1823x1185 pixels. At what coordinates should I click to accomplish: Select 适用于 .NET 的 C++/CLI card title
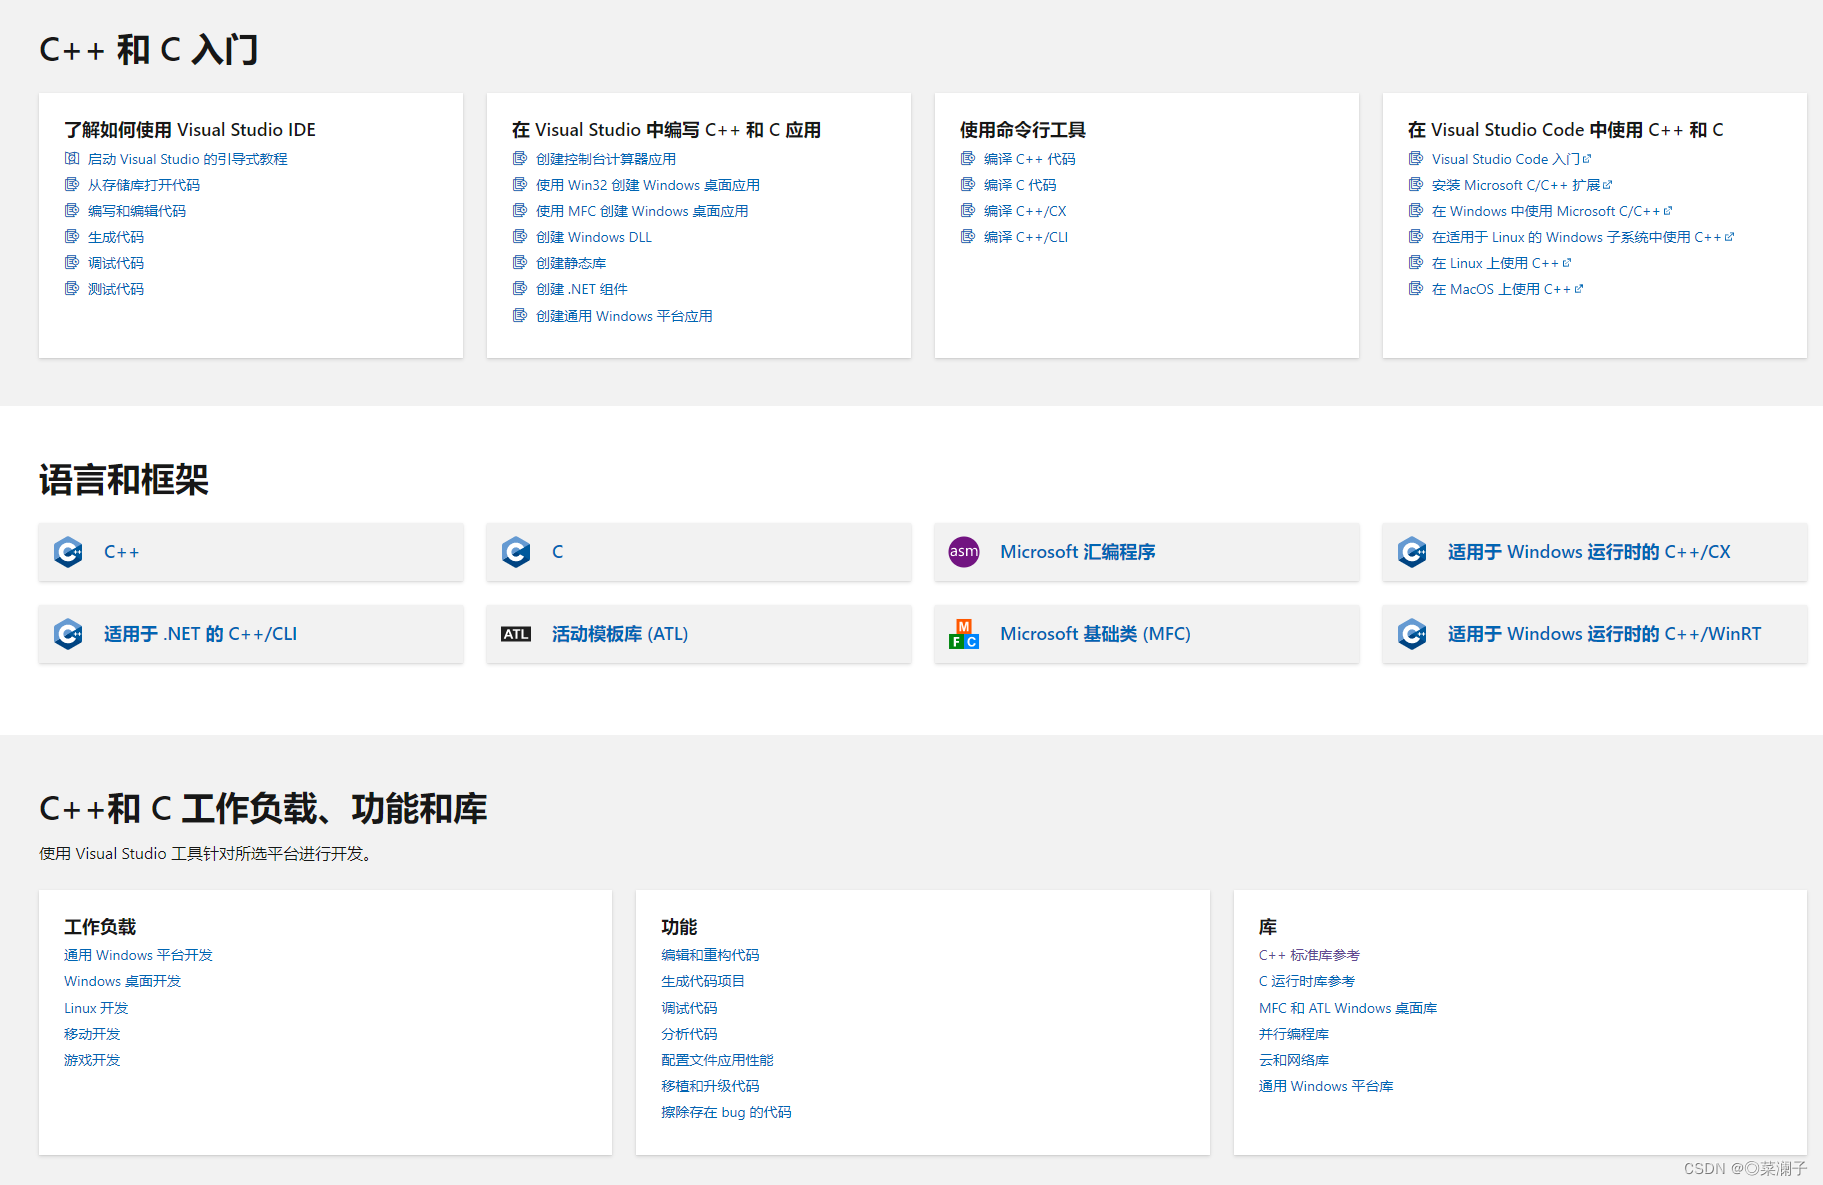[x=201, y=634]
